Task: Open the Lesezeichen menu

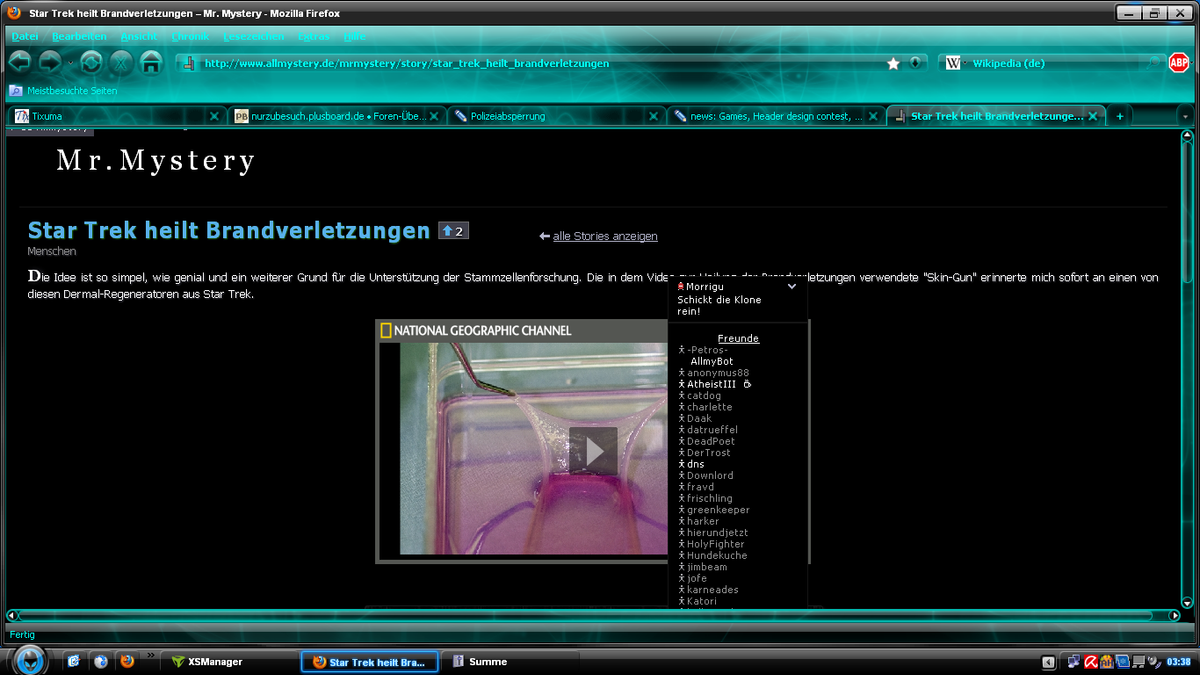Action: click(254, 36)
